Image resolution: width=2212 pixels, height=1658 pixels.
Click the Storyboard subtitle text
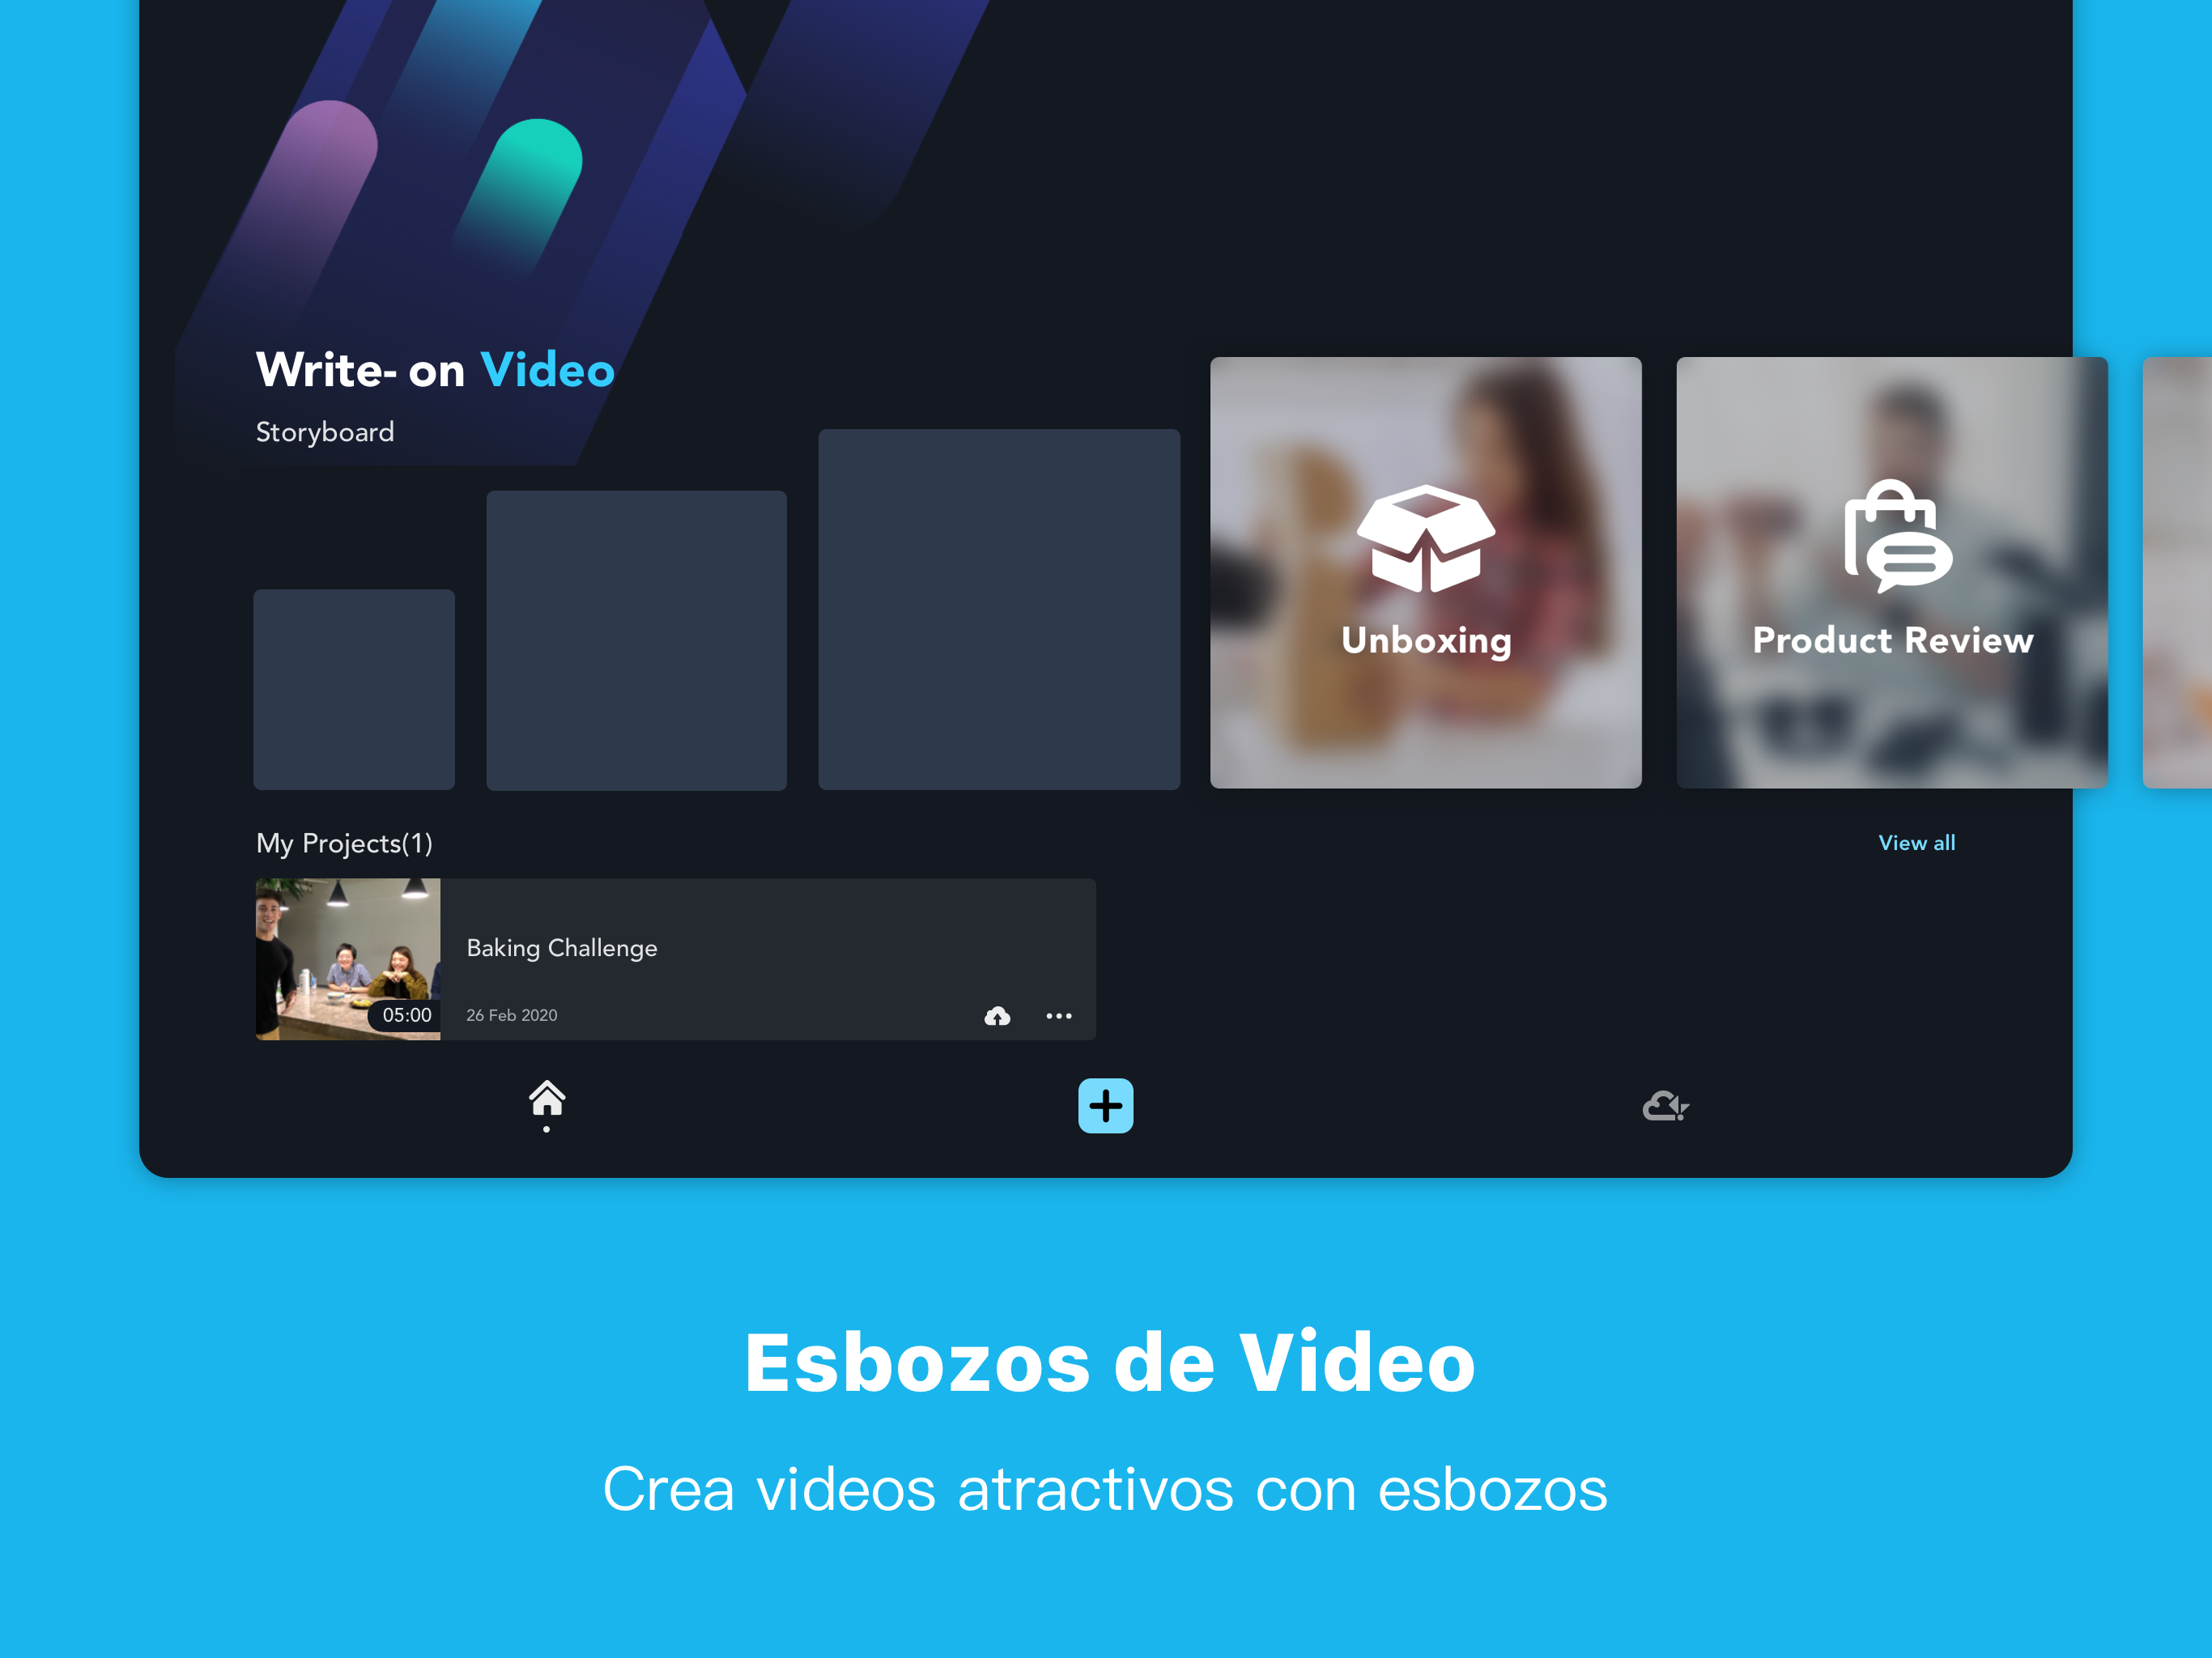click(x=324, y=432)
